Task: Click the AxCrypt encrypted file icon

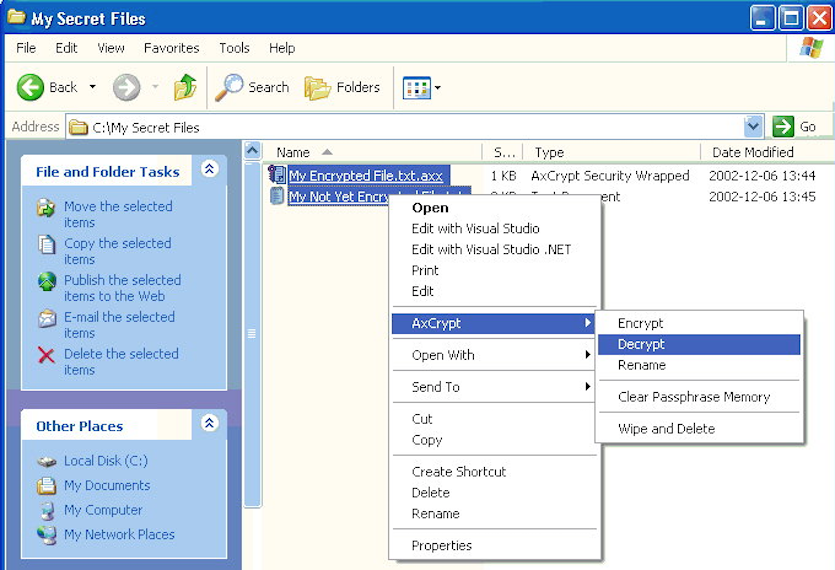Action: click(x=277, y=175)
